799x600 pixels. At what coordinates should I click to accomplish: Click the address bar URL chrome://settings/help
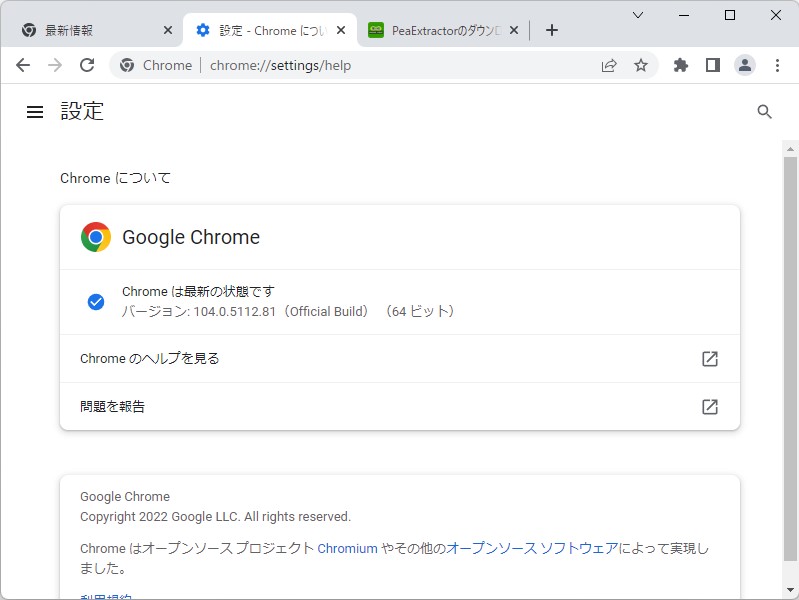pos(280,65)
